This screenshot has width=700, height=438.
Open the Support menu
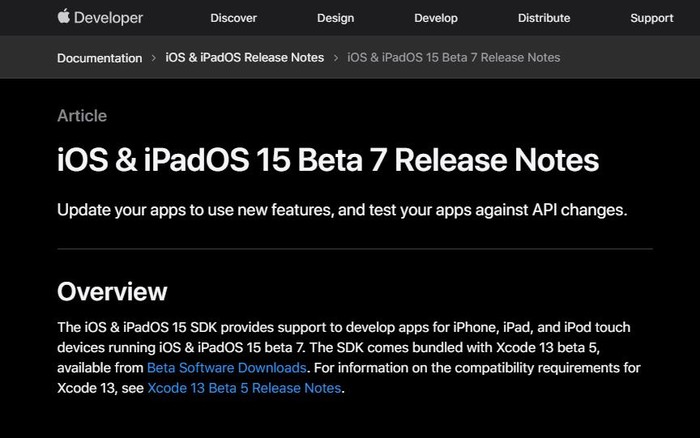(x=652, y=18)
